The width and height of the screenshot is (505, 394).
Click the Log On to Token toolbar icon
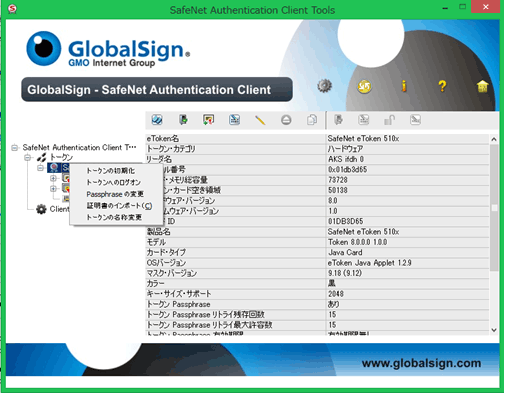[183, 120]
